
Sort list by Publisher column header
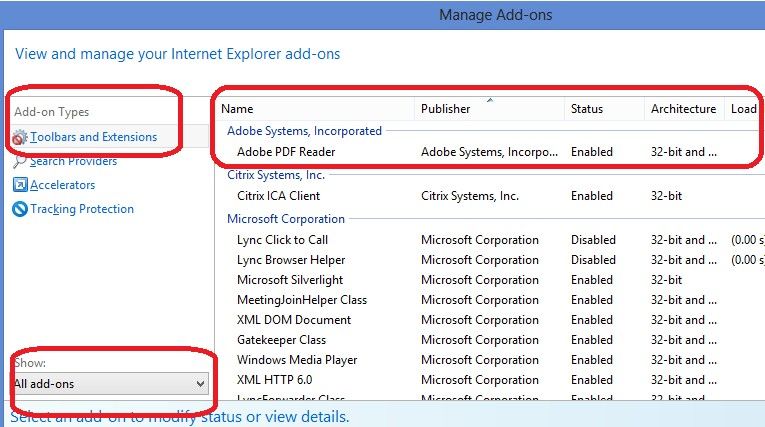pyautogui.click(x=445, y=109)
